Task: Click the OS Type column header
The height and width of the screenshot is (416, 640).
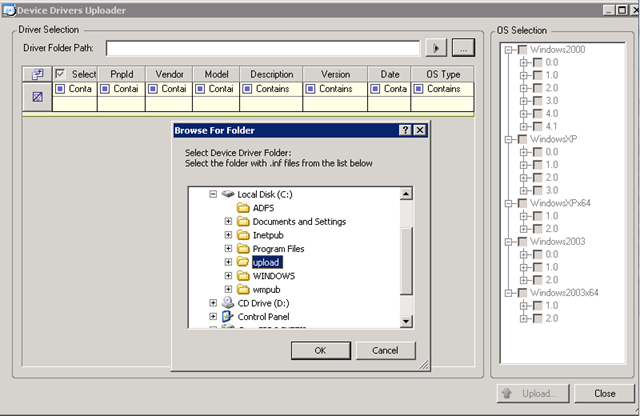Action: [x=443, y=74]
